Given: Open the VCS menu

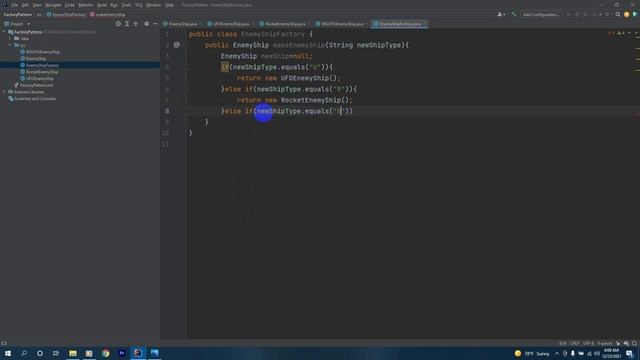Looking at the screenshot, I should tap(139, 5).
